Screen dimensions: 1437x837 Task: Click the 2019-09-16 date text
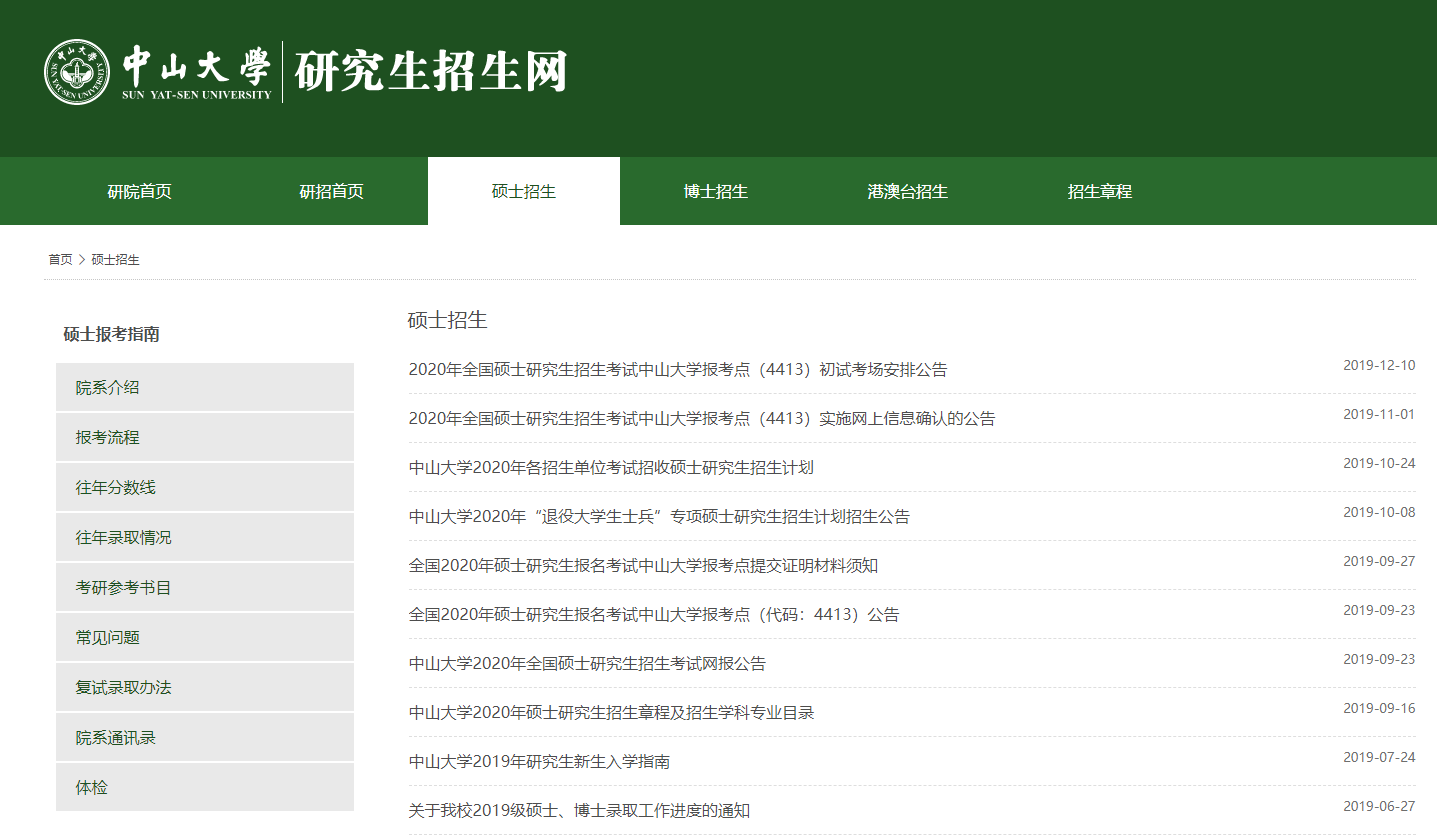pyautogui.click(x=1379, y=708)
